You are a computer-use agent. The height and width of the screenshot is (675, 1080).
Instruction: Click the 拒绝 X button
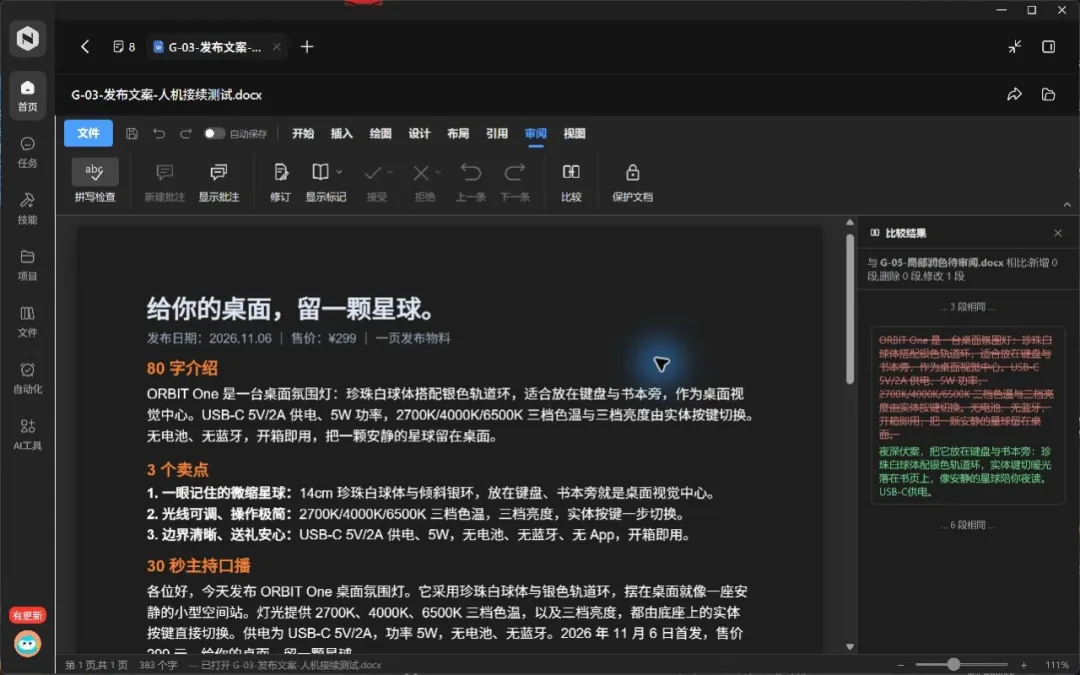421,172
